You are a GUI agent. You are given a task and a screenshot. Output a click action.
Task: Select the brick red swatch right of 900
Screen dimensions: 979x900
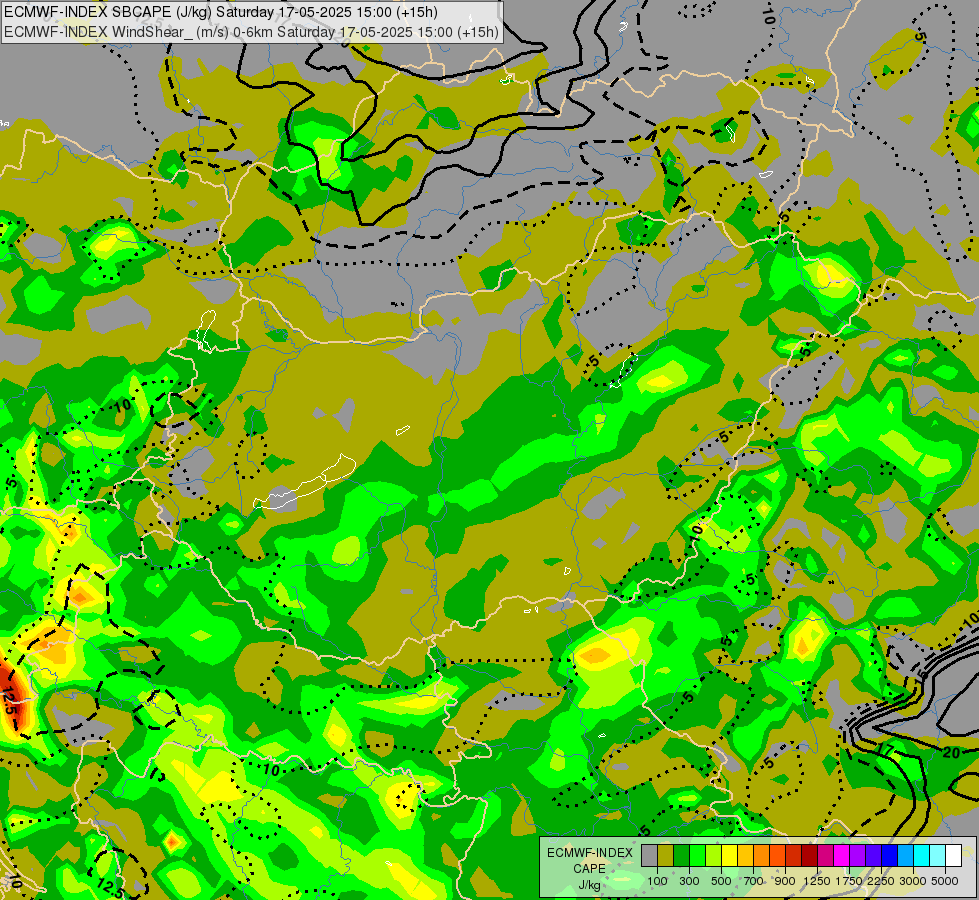click(794, 855)
